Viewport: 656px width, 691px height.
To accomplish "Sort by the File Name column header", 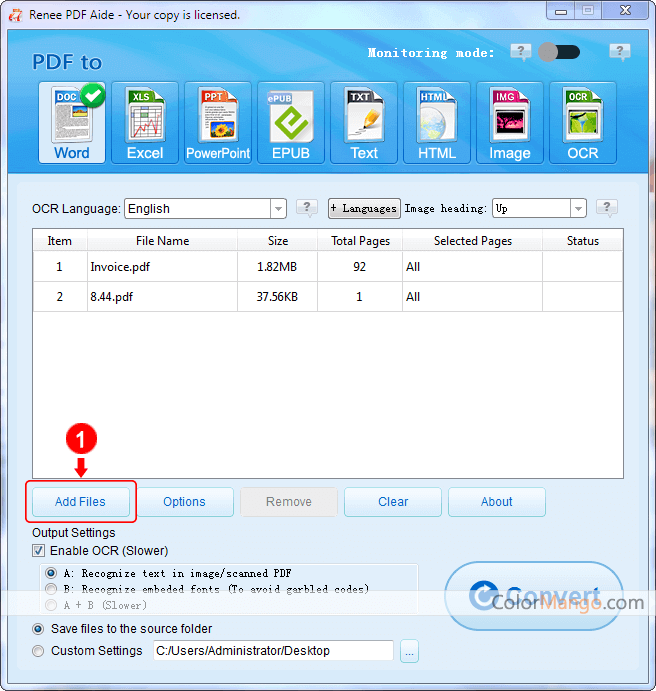I will (163, 241).
